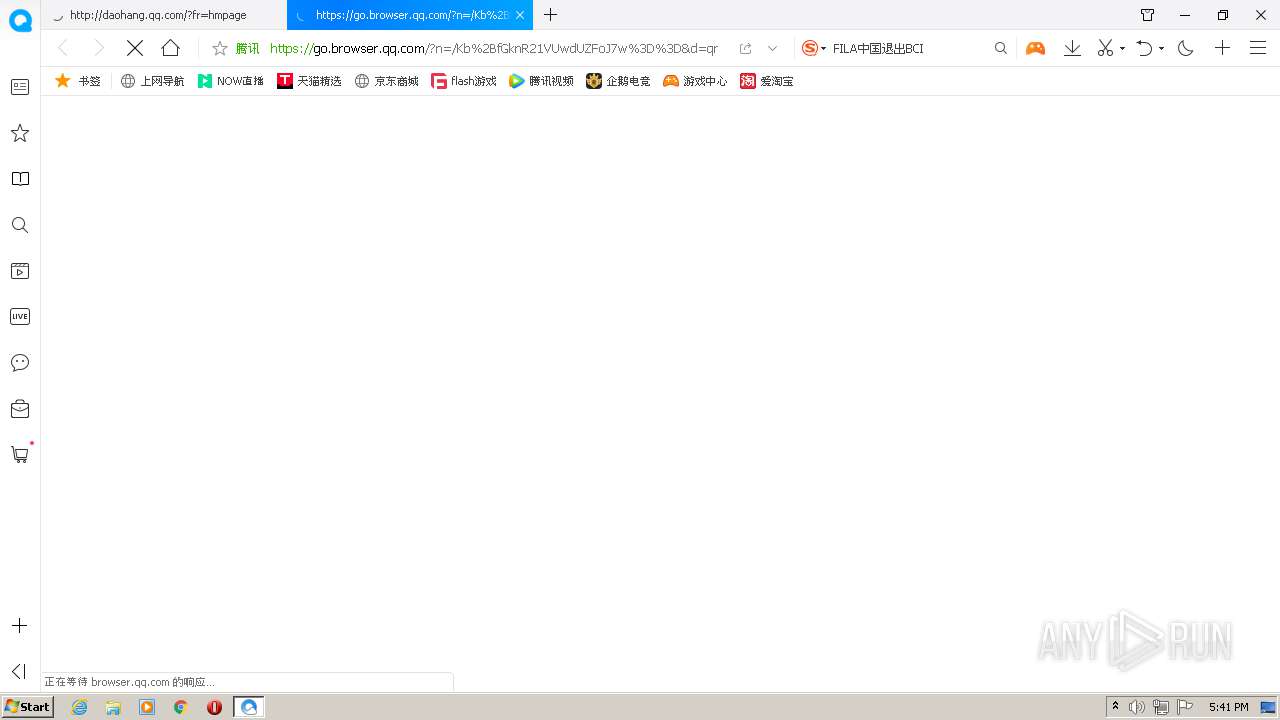Image resolution: width=1280 pixels, height=720 pixels.
Task: Open the mailbox sidebar icon
Action: [20, 409]
